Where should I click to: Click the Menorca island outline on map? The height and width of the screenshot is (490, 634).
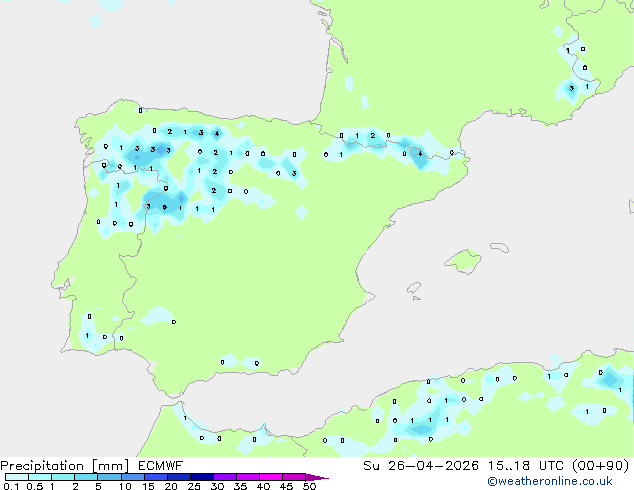(500, 247)
